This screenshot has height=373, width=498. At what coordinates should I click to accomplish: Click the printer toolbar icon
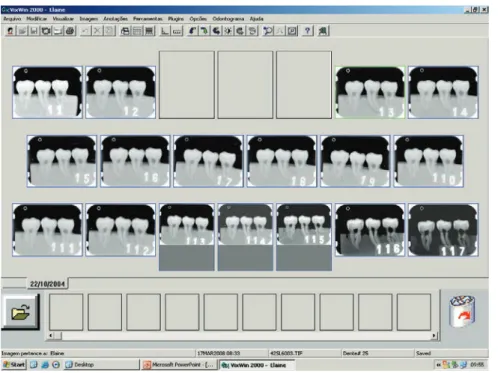(70, 31)
